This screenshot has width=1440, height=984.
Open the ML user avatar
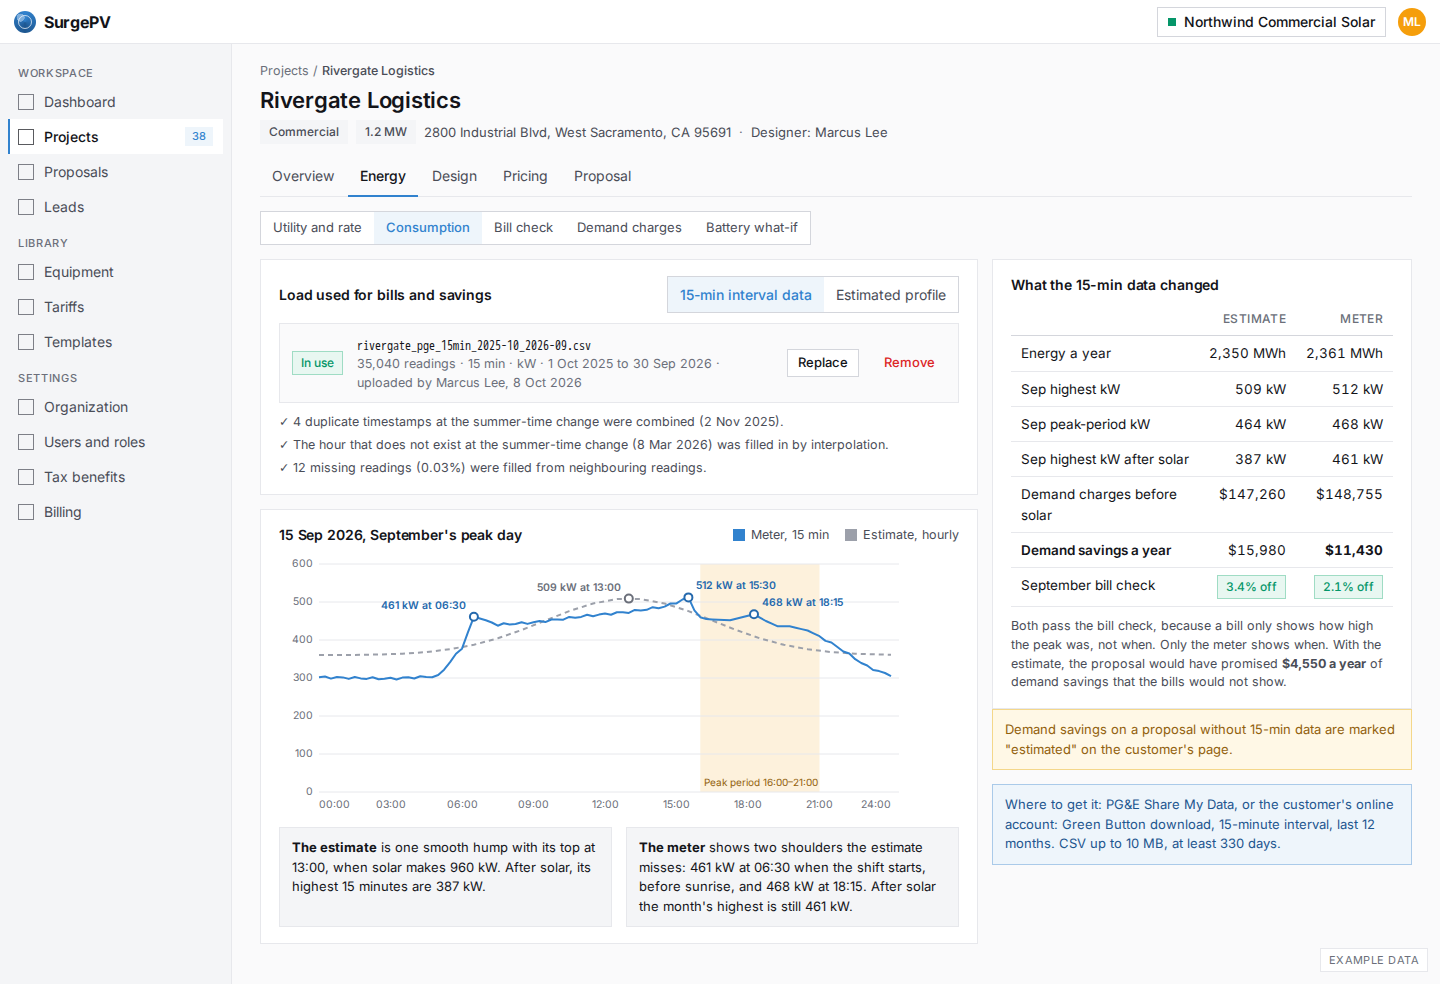(1411, 22)
